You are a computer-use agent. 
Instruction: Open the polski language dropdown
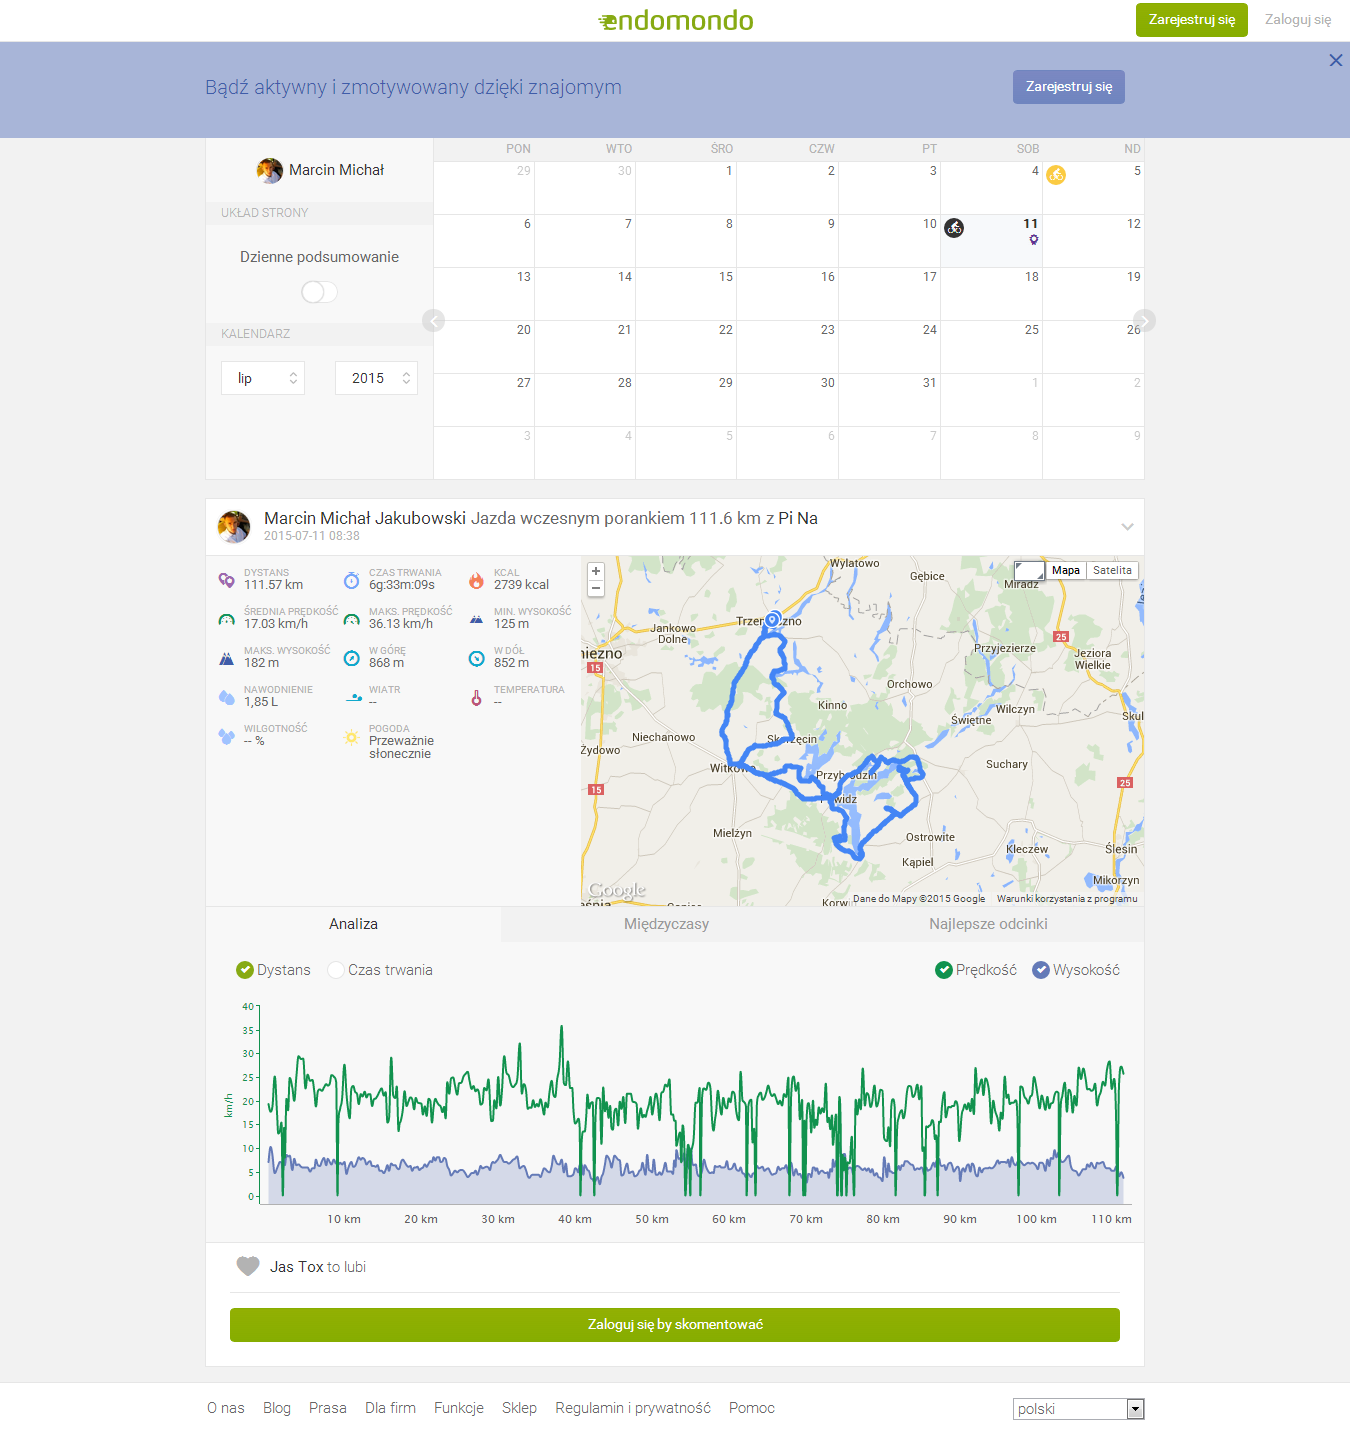(x=1077, y=1409)
